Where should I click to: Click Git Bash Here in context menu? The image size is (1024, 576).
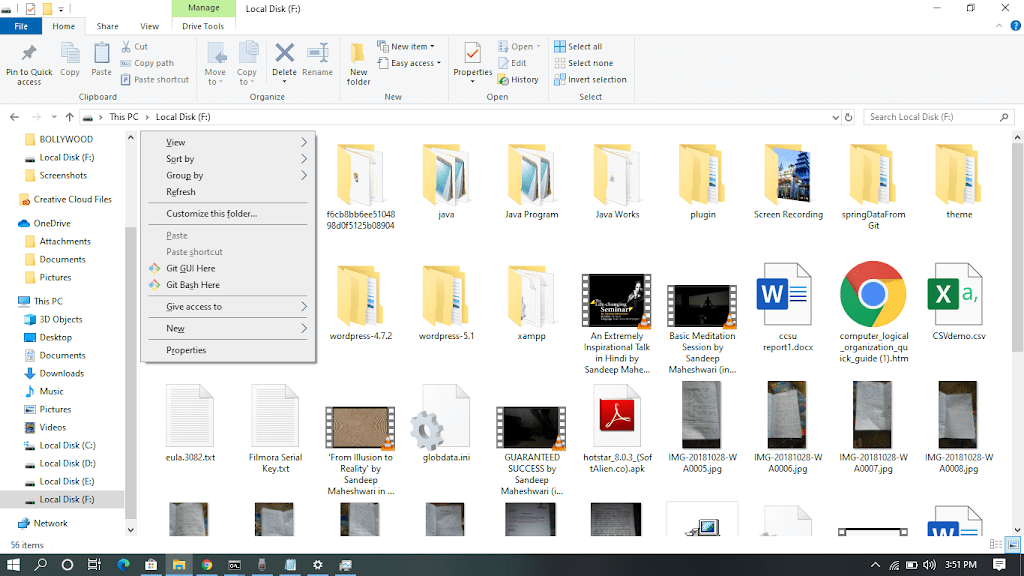[x=192, y=285]
